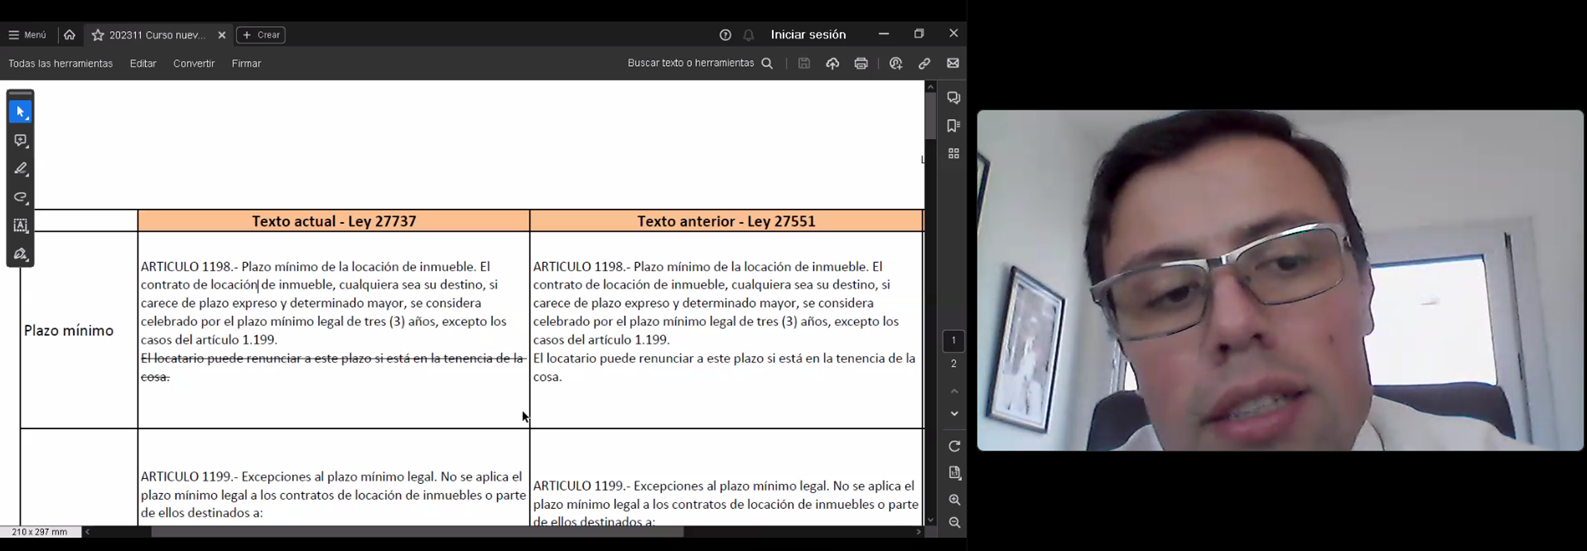Screen dimensions: 1587x551
Task: Click the 210 x 297 mm page size label
Action: point(40,532)
